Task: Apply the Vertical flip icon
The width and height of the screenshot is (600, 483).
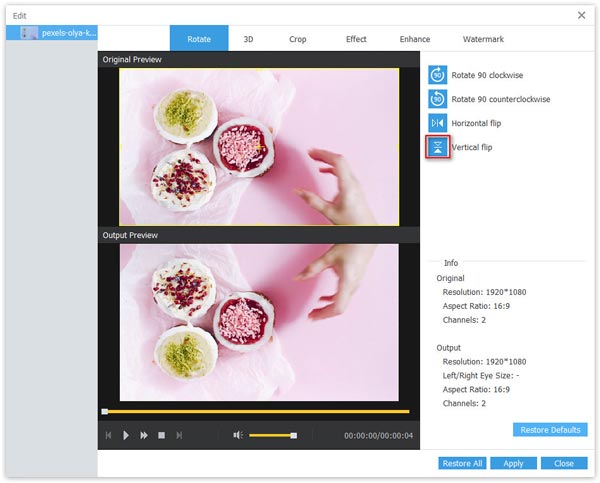Action: click(x=438, y=147)
